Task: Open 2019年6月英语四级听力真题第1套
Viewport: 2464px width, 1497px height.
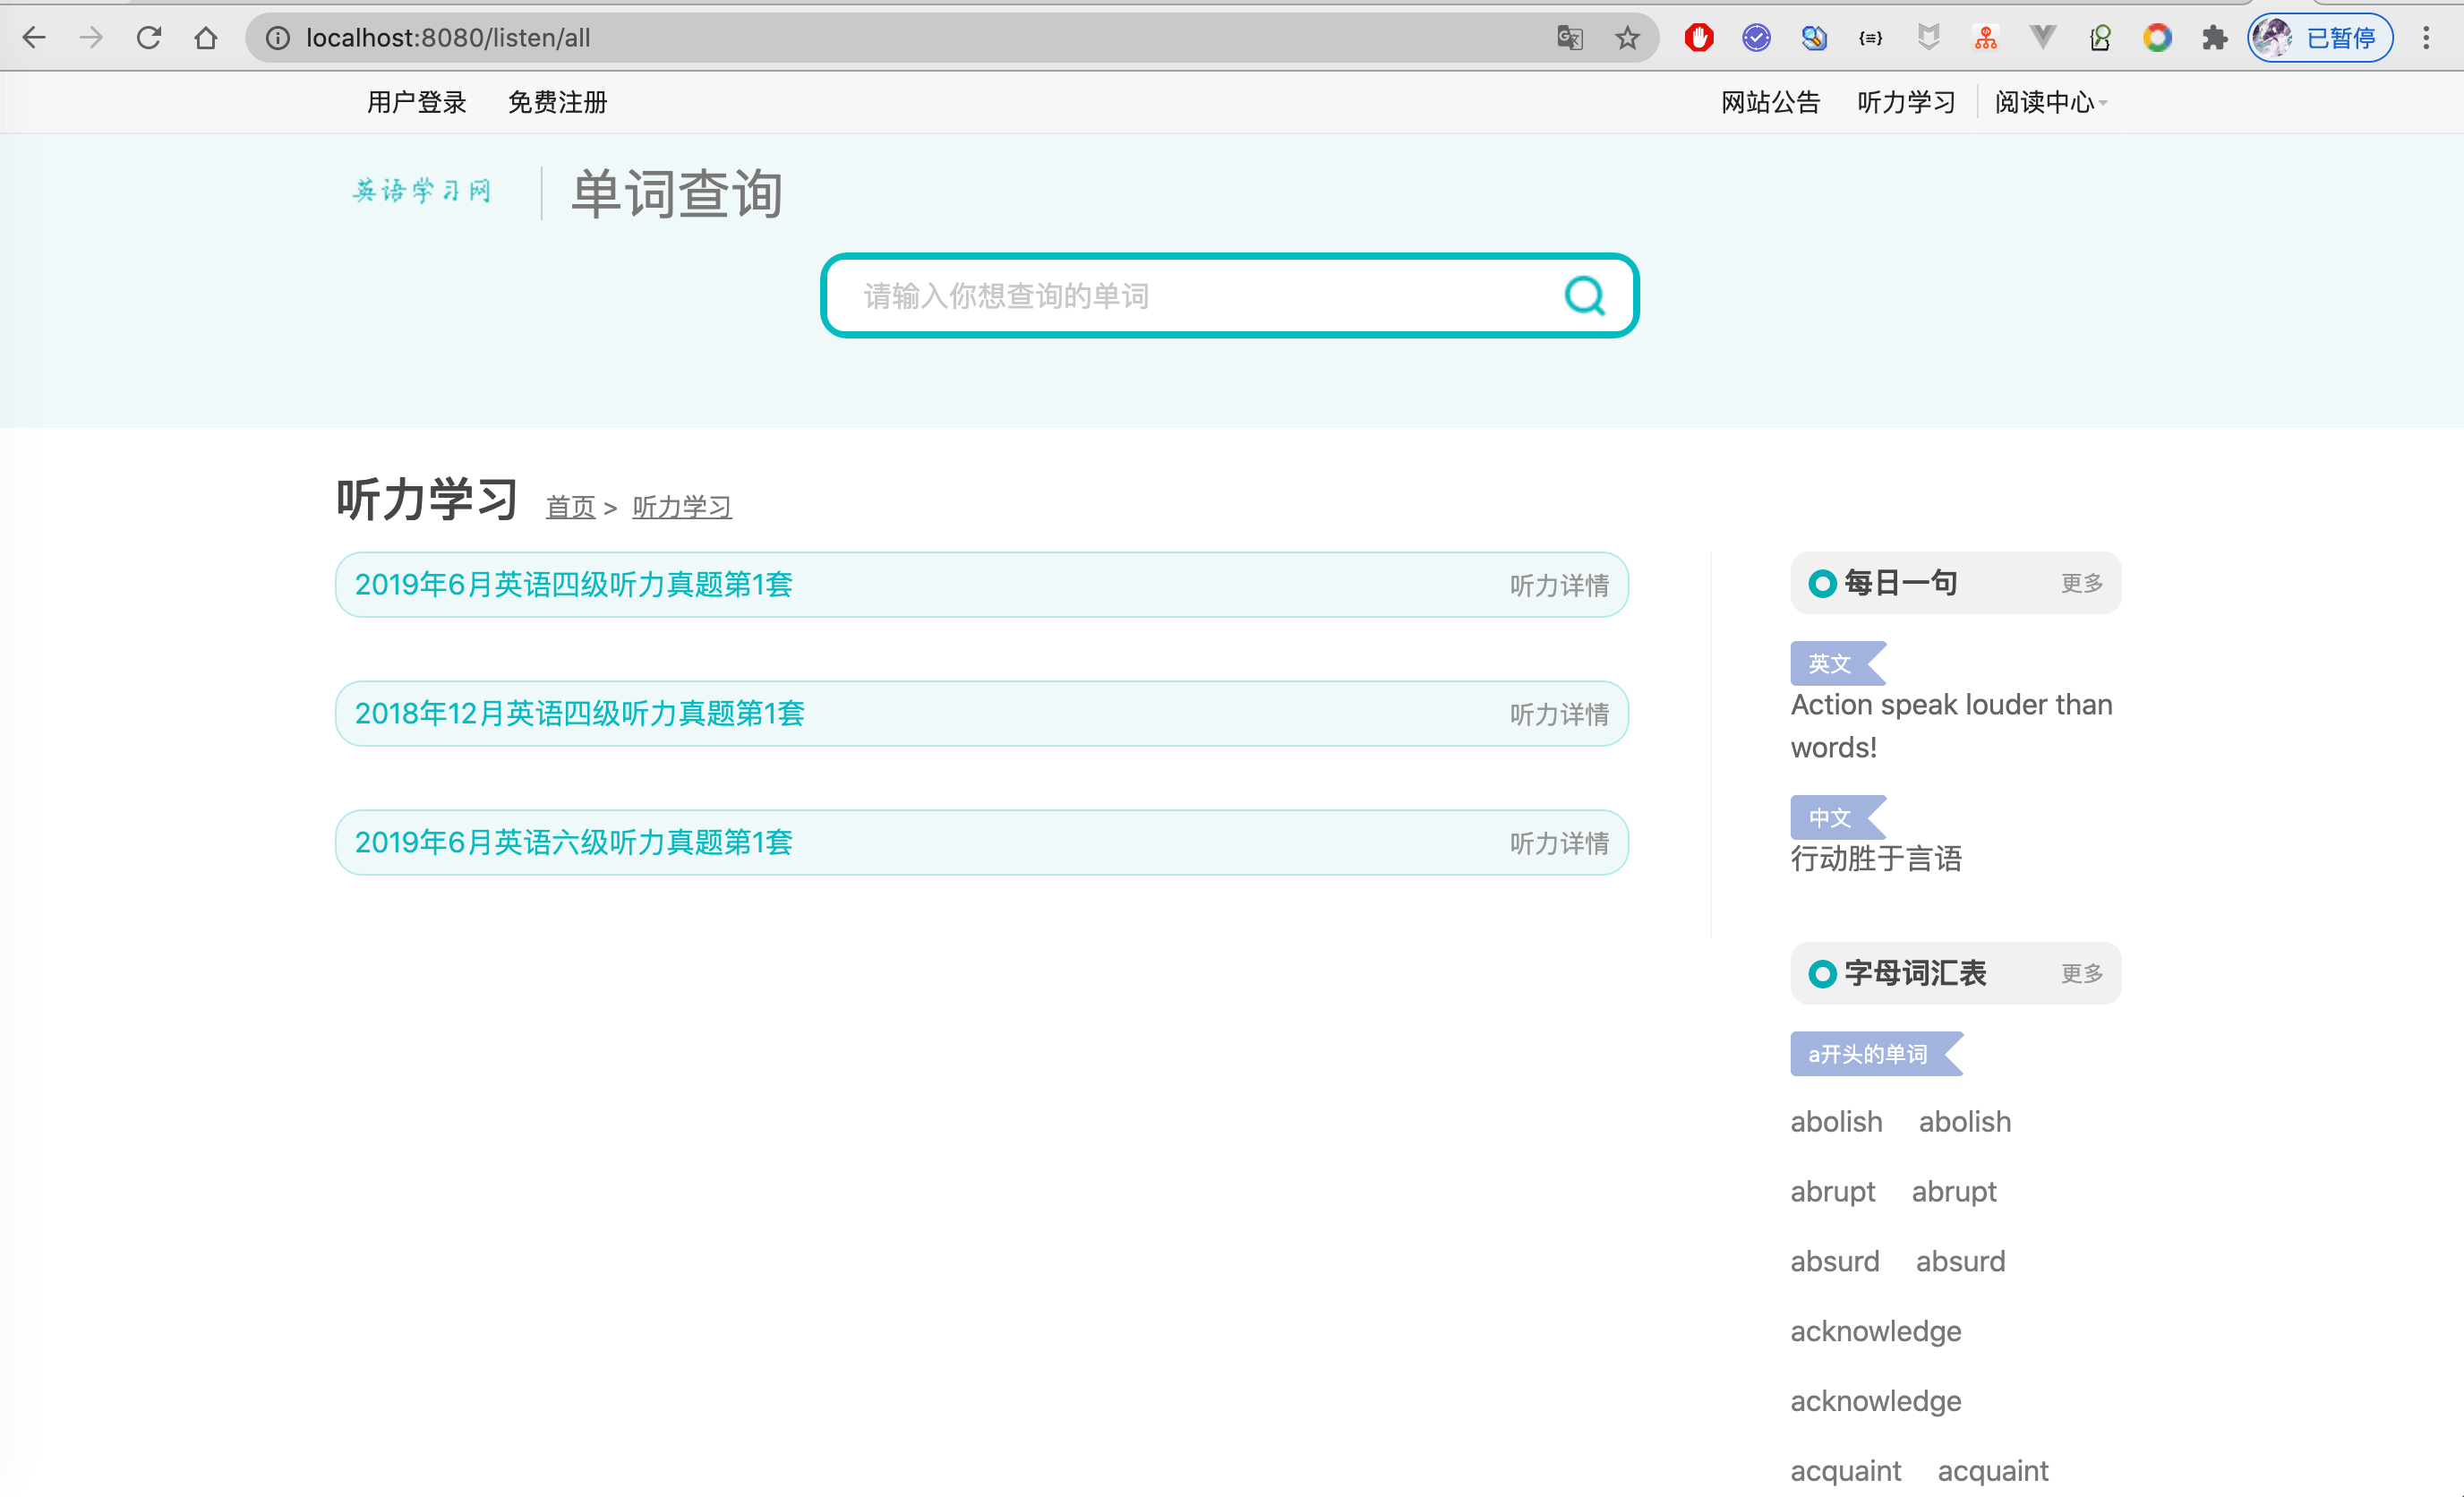Action: (573, 585)
